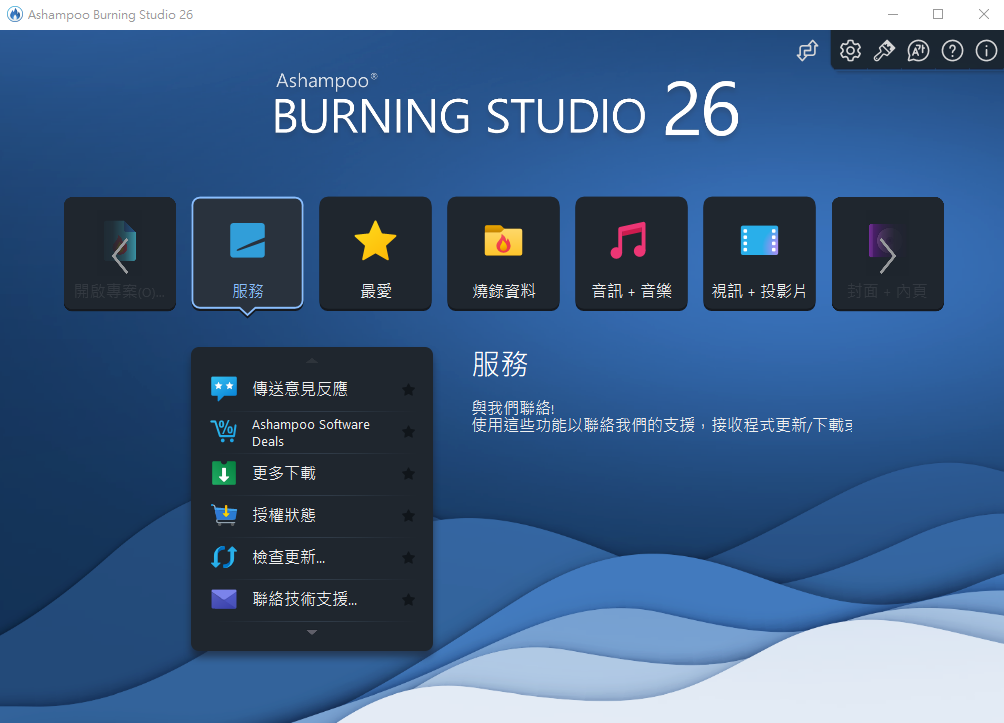This screenshot has width=1004, height=723.
Task: Click the Ashampoo flame icon in title bar
Action: 15,14
